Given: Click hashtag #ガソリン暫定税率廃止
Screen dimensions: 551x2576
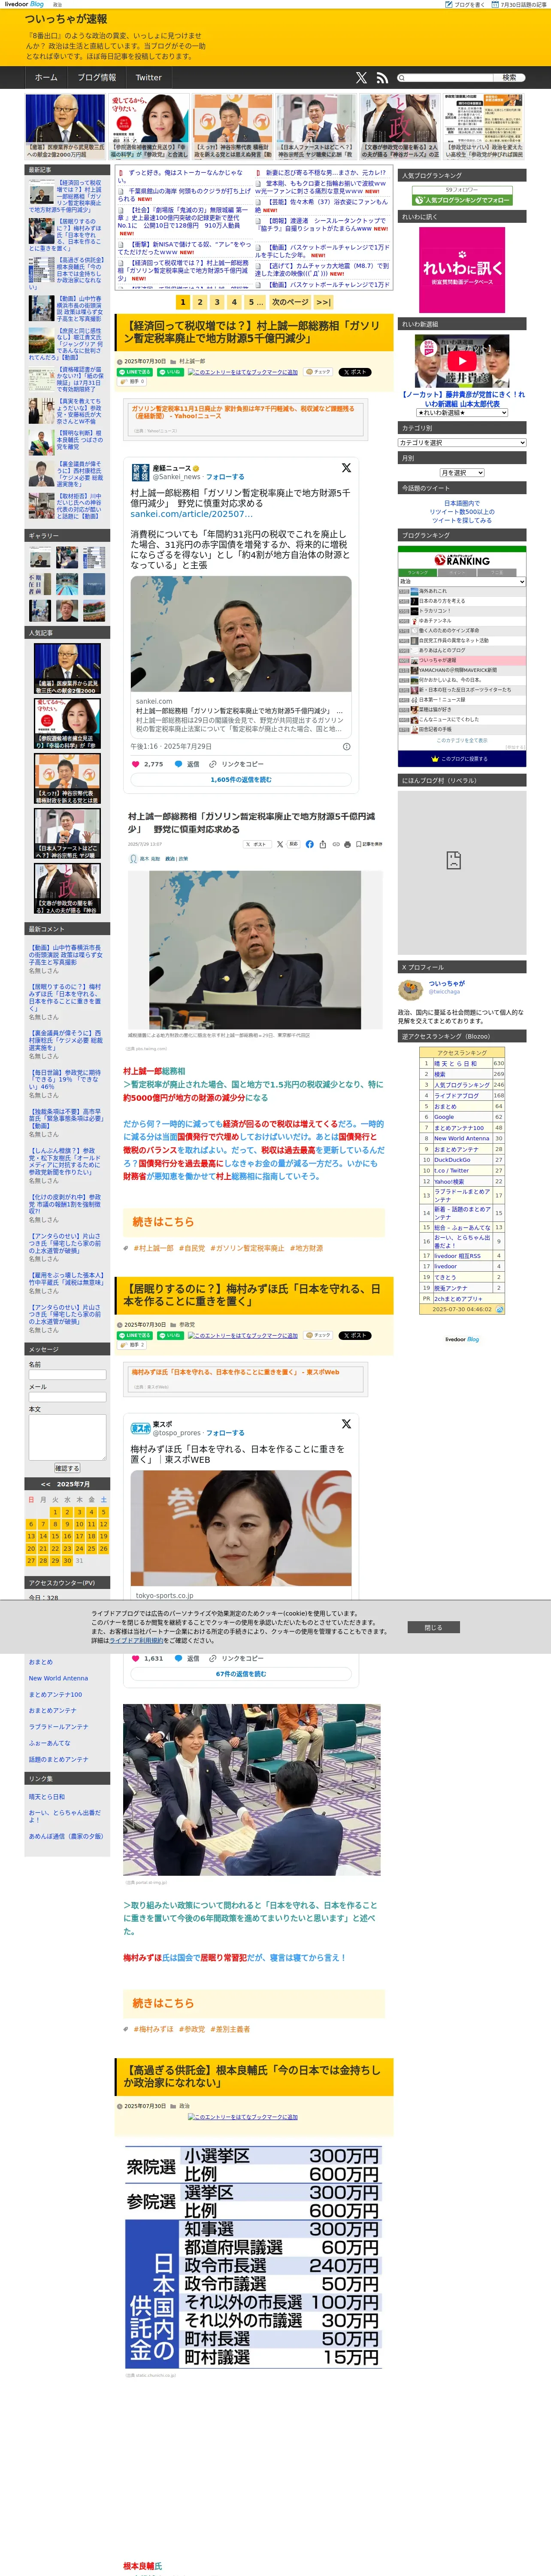Looking at the screenshot, I should click(247, 1248).
